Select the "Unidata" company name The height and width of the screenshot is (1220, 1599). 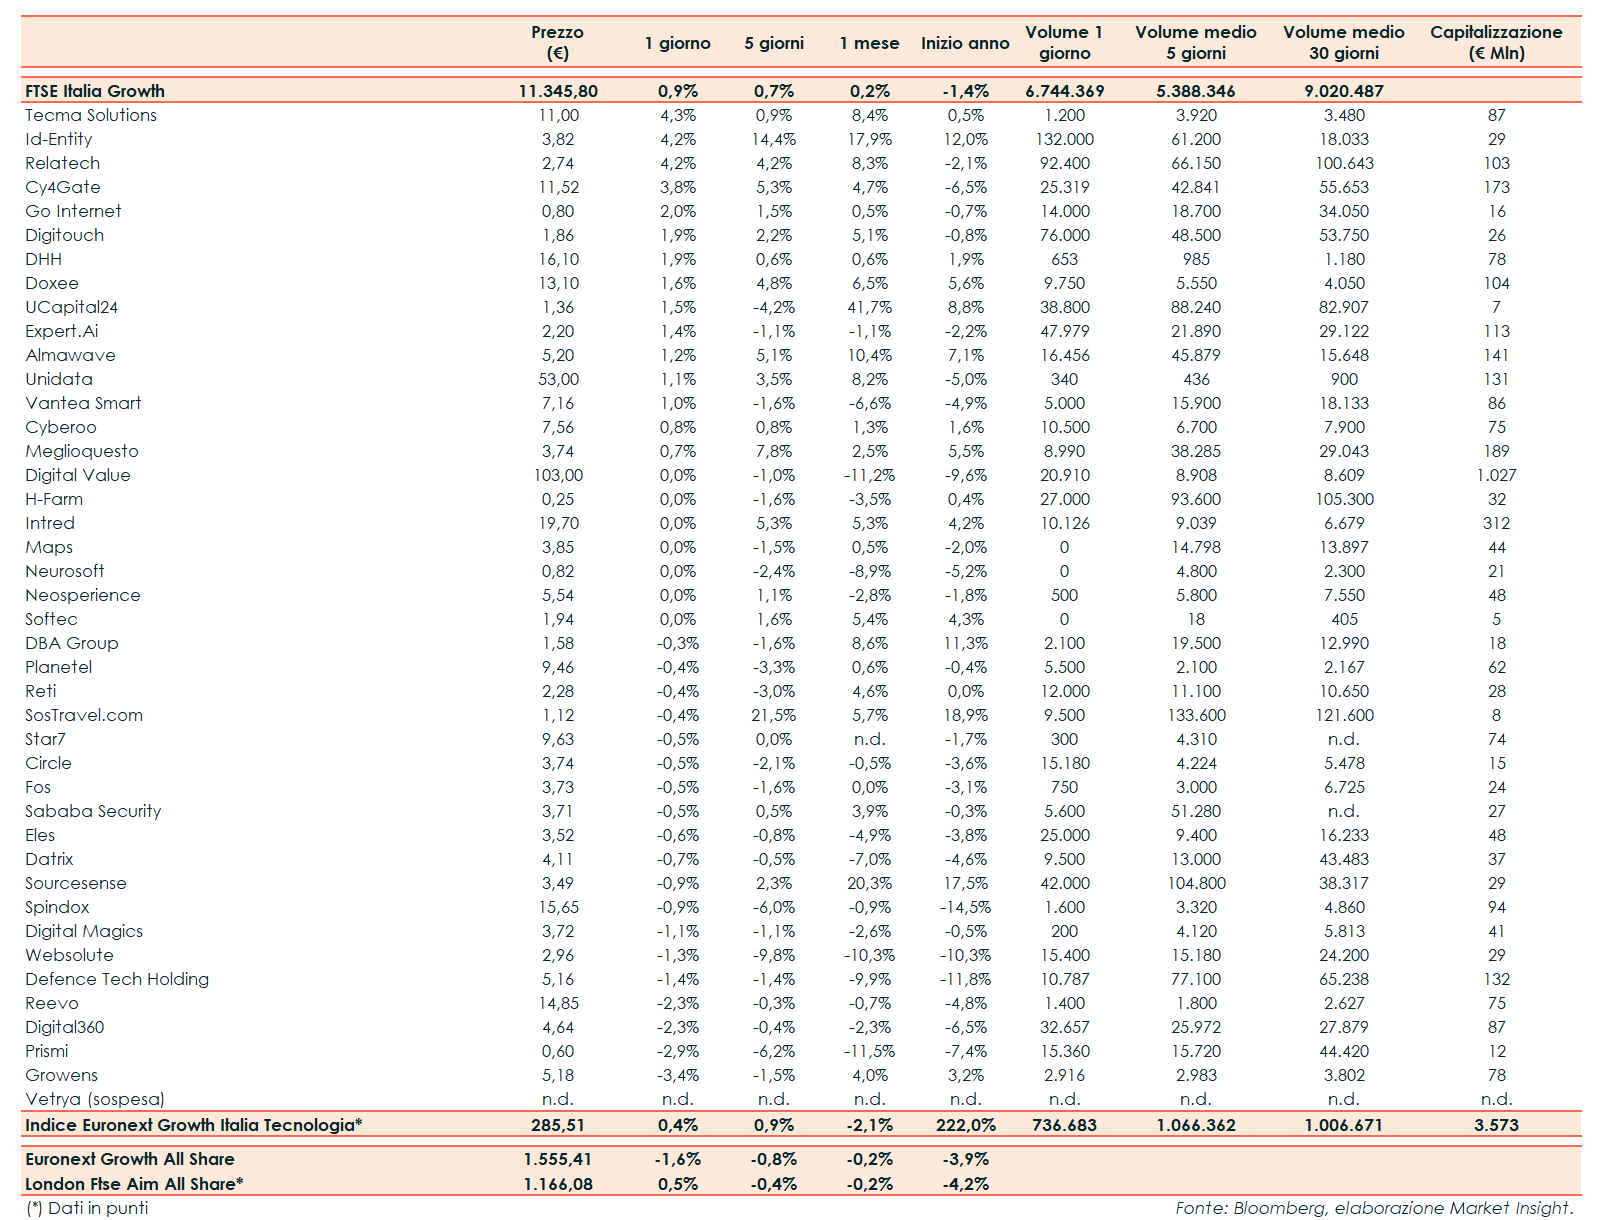[59, 379]
